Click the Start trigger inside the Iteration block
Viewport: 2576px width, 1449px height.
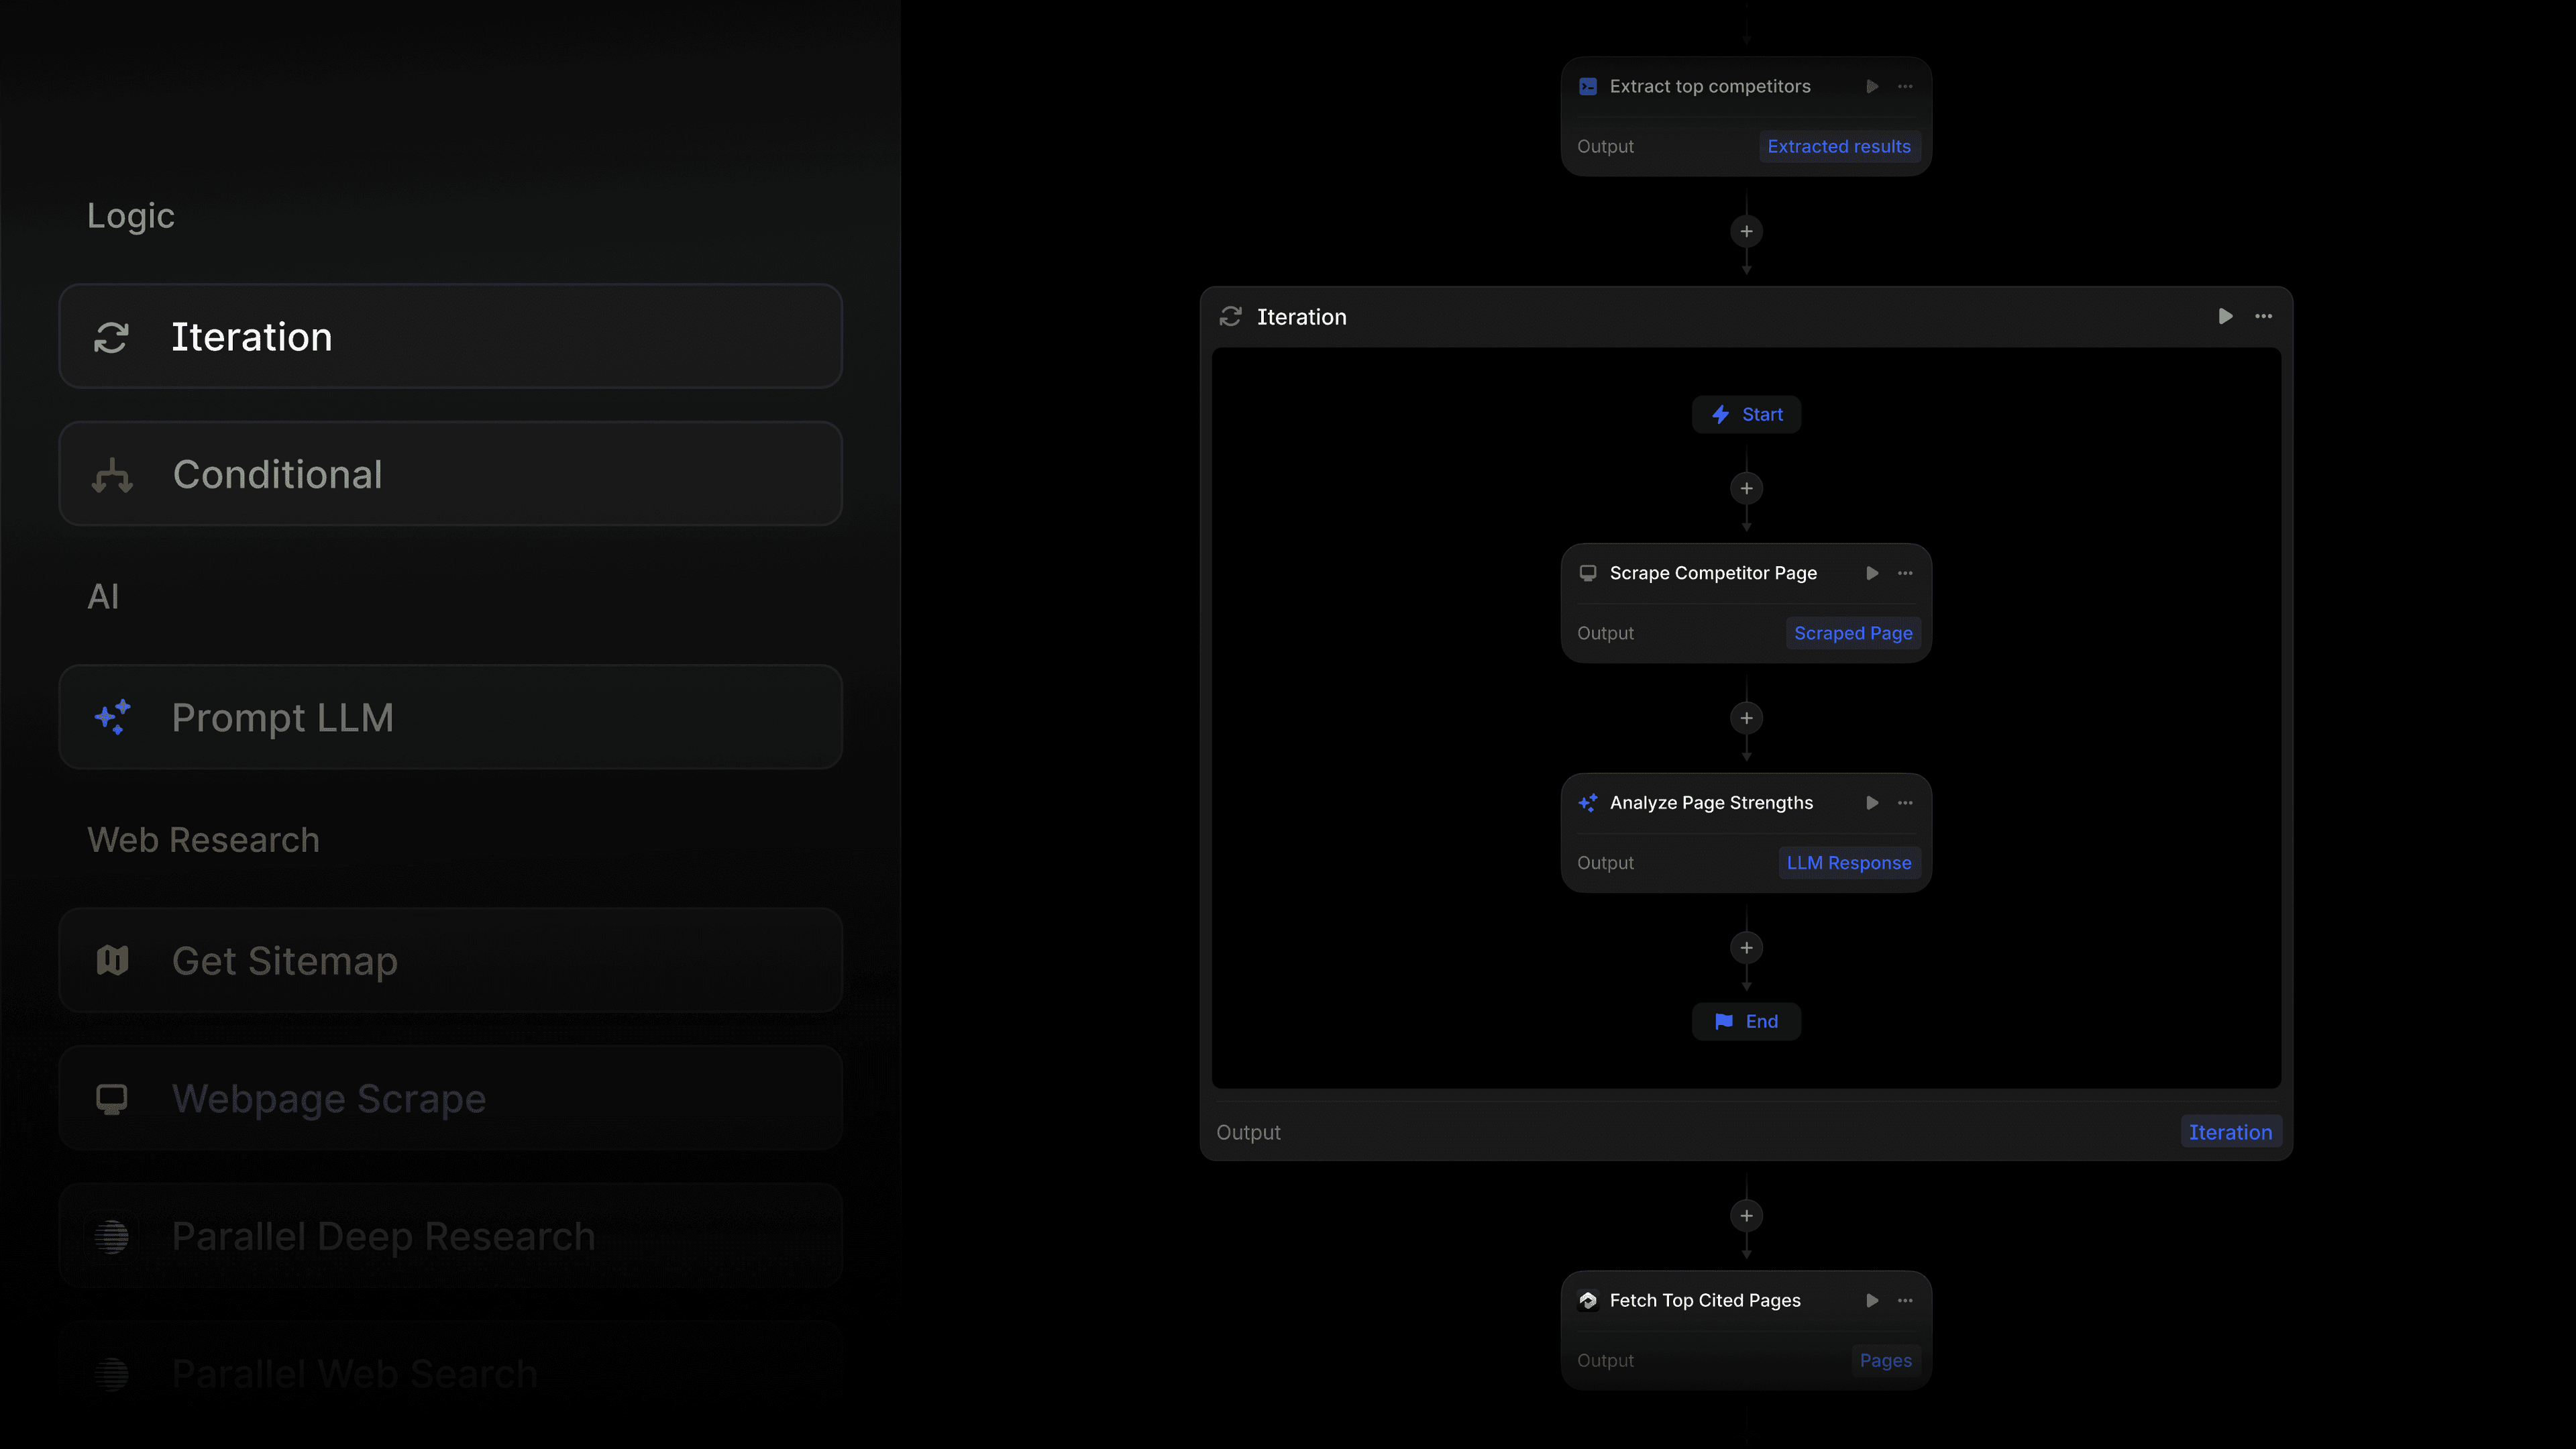pos(1746,414)
